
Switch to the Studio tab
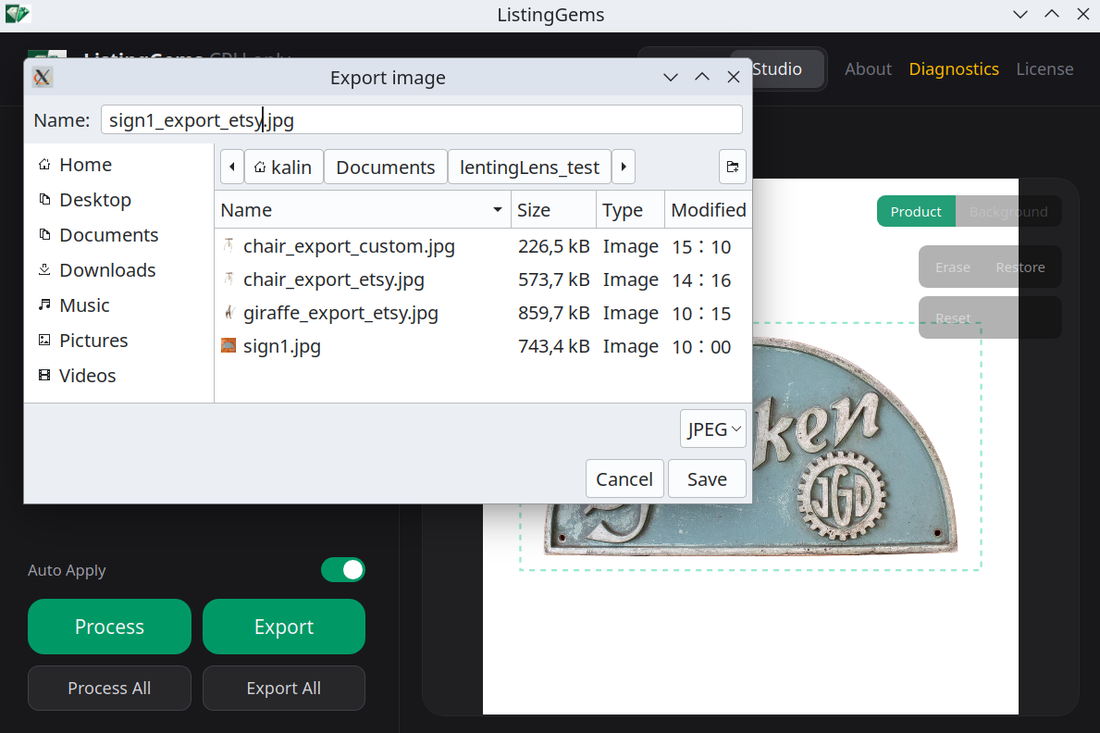coord(777,69)
